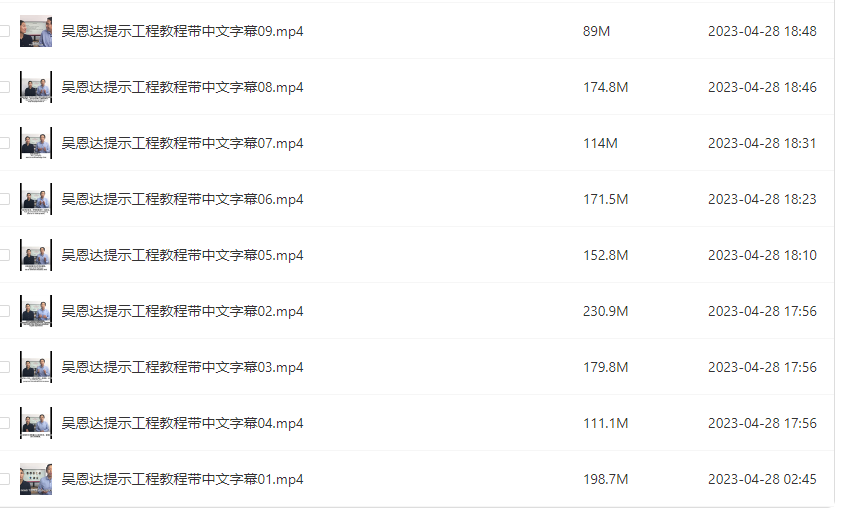This screenshot has height=508, width=841.
Task: Click the 198.7M file size entry
Action: tap(605, 479)
